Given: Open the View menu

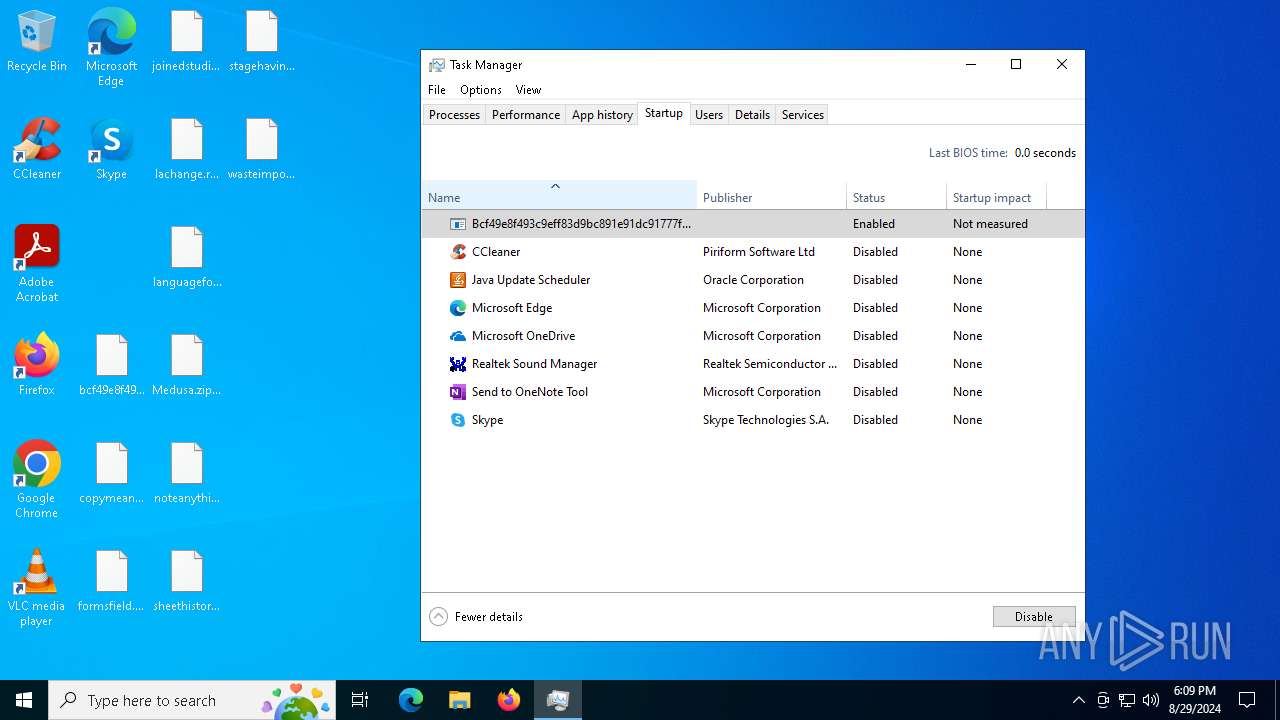Looking at the screenshot, I should tap(528, 90).
